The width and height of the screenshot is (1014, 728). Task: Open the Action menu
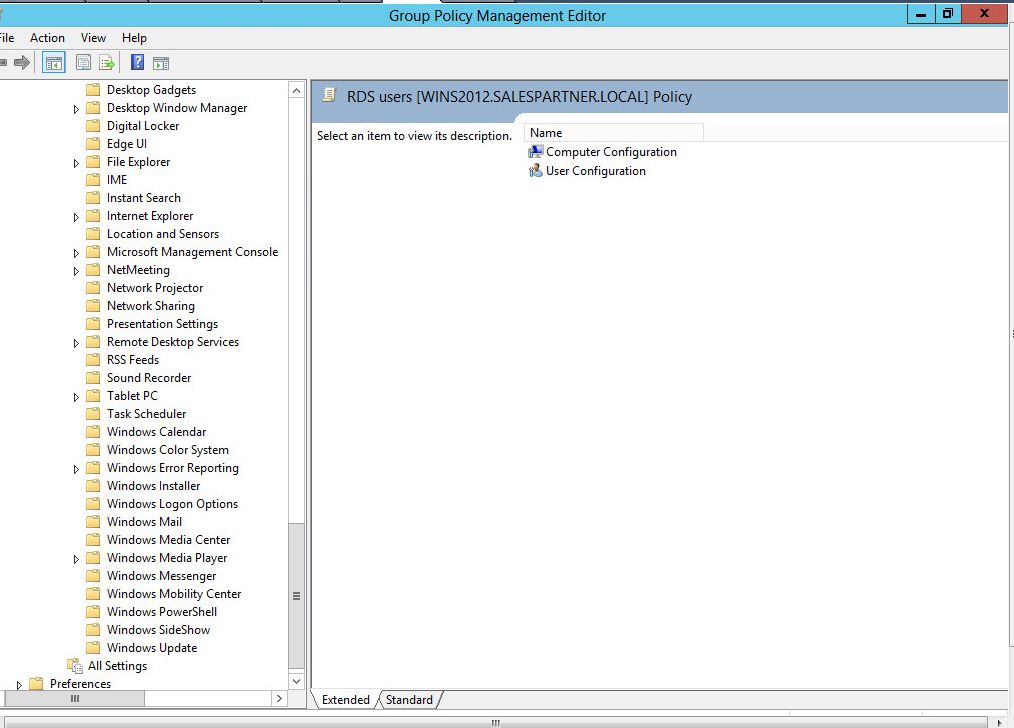click(47, 38)
